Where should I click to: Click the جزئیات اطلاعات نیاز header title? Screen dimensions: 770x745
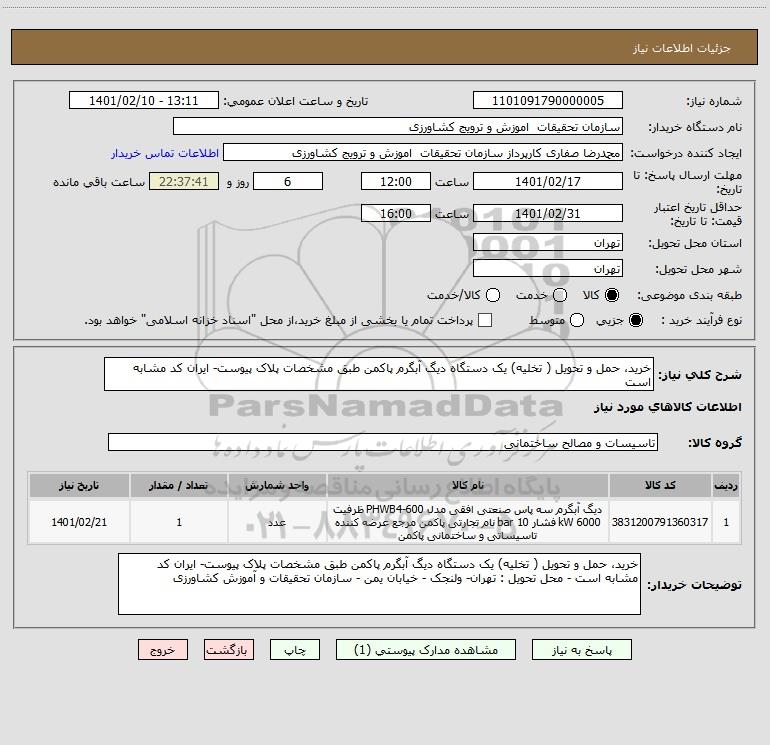point(682,48)
